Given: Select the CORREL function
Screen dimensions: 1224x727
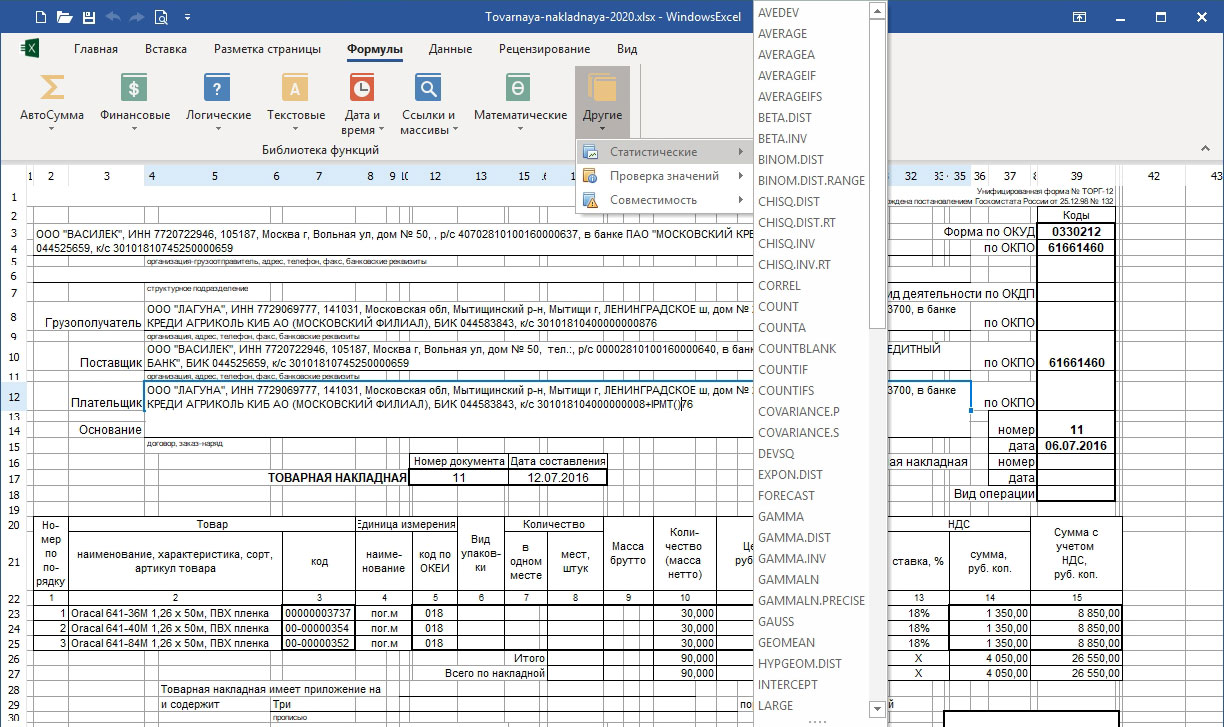Looking at the screenshot, I should tap(780, 286).
